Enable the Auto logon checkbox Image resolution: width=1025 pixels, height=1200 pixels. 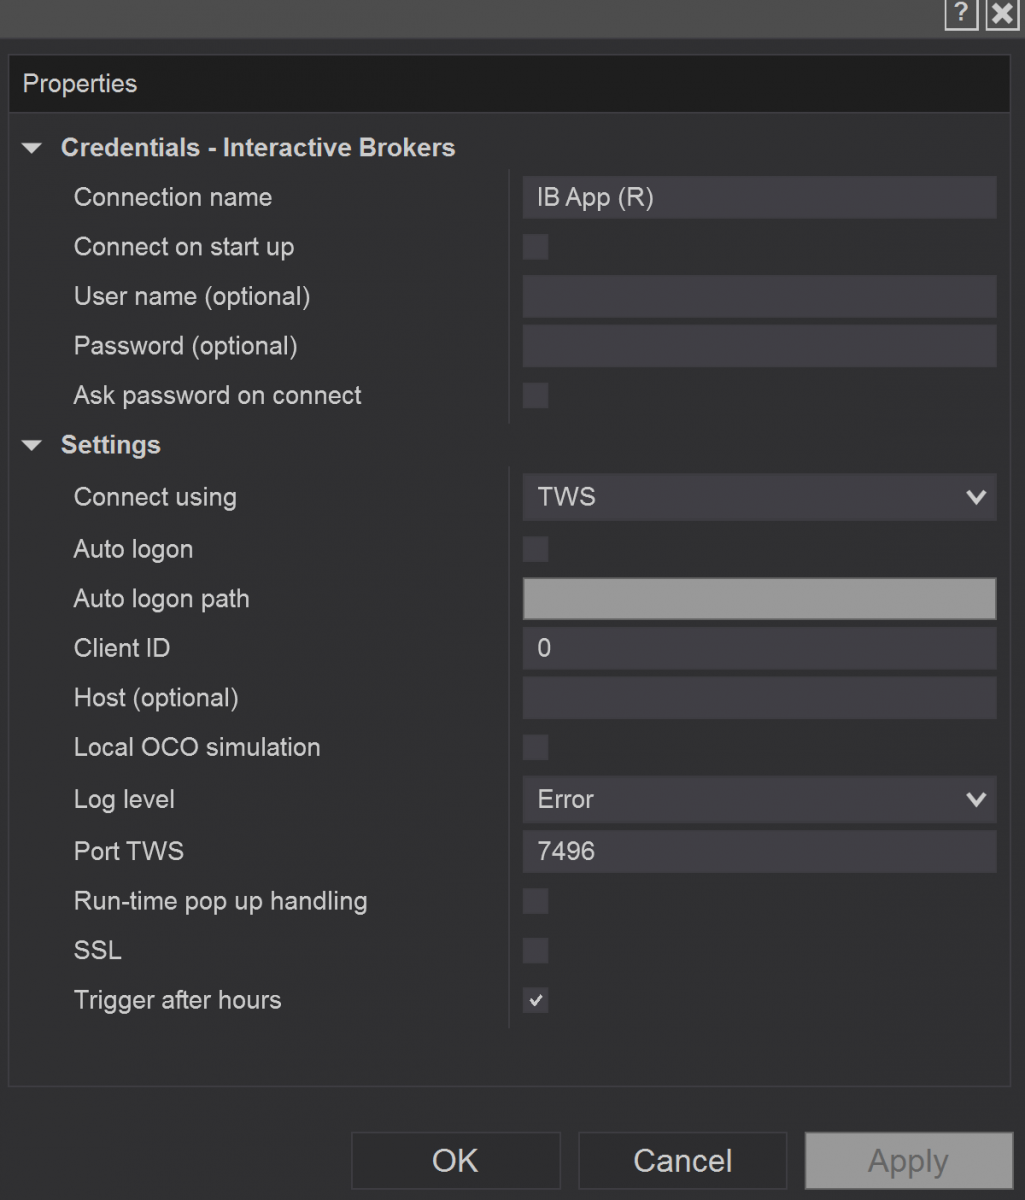click(536, 549)
